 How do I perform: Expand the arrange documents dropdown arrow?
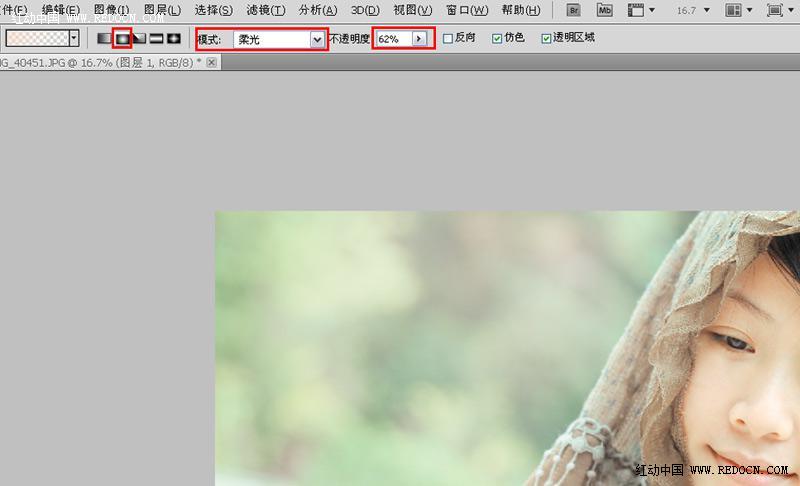pos(749,10)
